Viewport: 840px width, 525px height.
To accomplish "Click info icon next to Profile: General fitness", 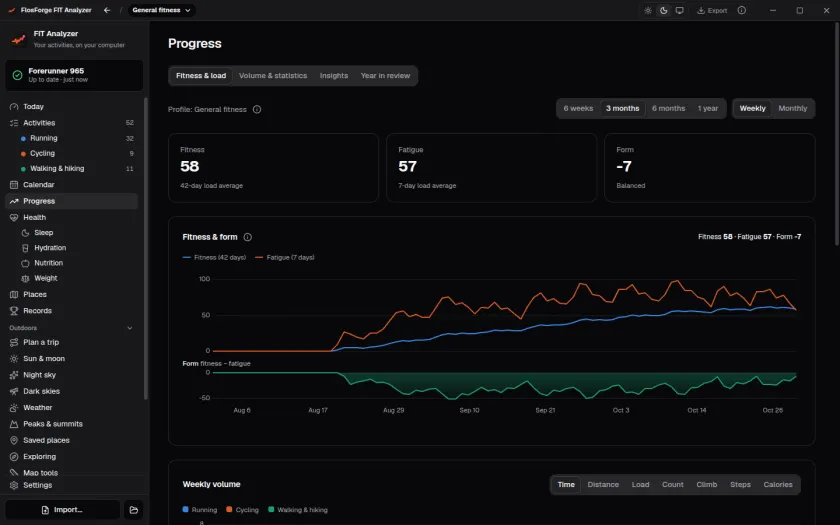I will click(x=257, y=109).
